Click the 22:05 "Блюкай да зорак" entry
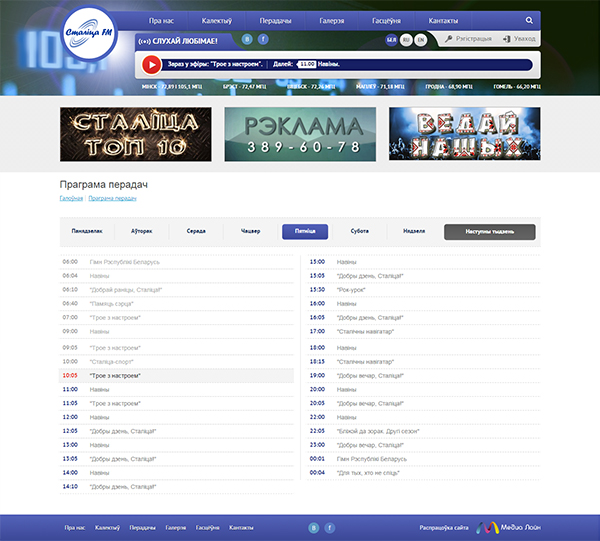Screen dimensions: 600x541 click(424, 431)
